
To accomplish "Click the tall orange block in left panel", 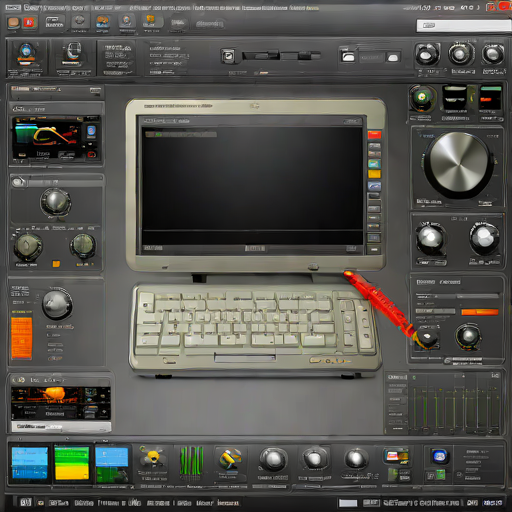I will pyautogui.click(x=22, y=338).
